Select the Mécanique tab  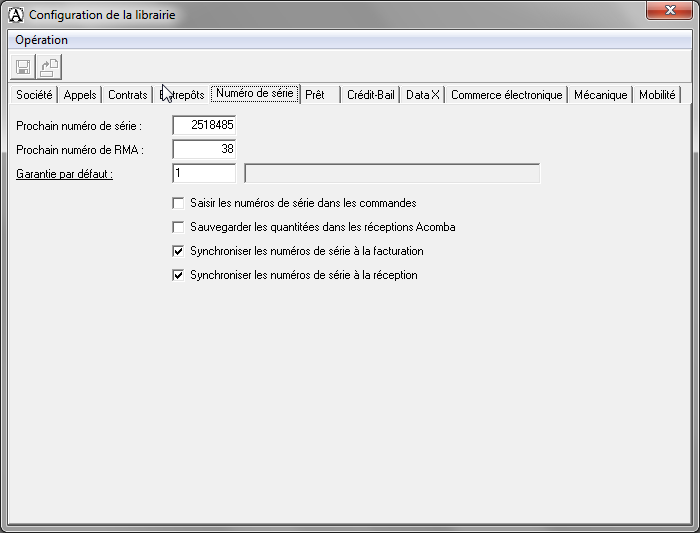600,95
